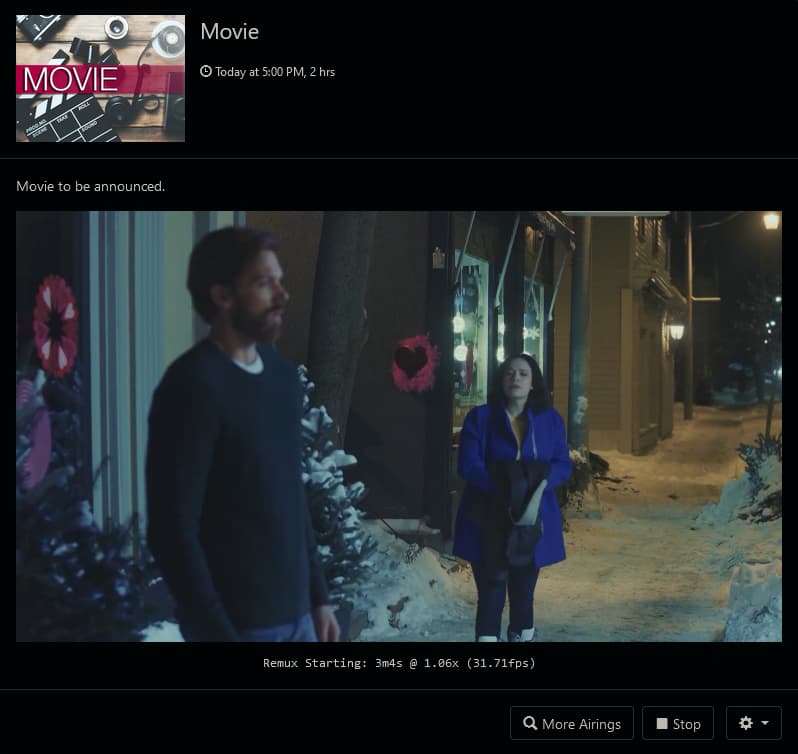Viewport: 798px width, 754px height.
Task: Click the magnifying glass search icon
Action: 530,723
